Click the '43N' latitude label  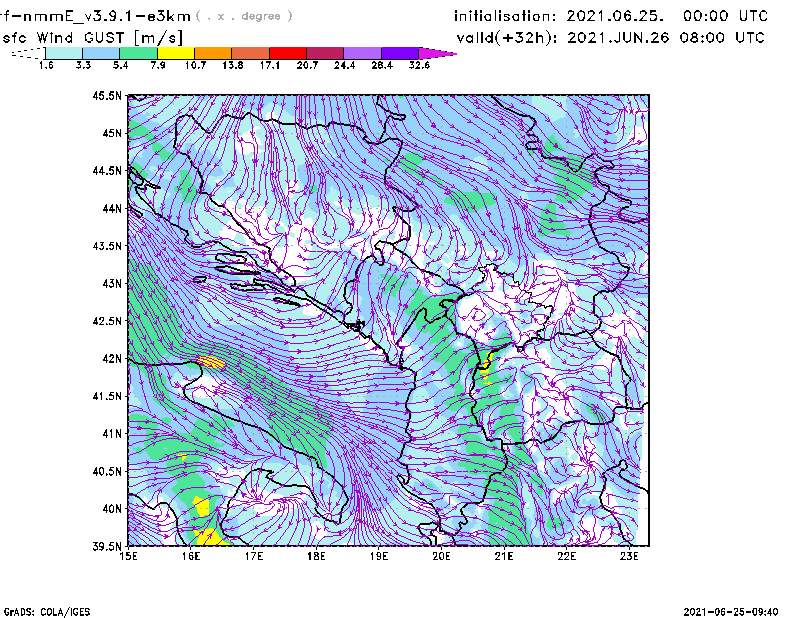pyautogui.click(x=112, y=283)
